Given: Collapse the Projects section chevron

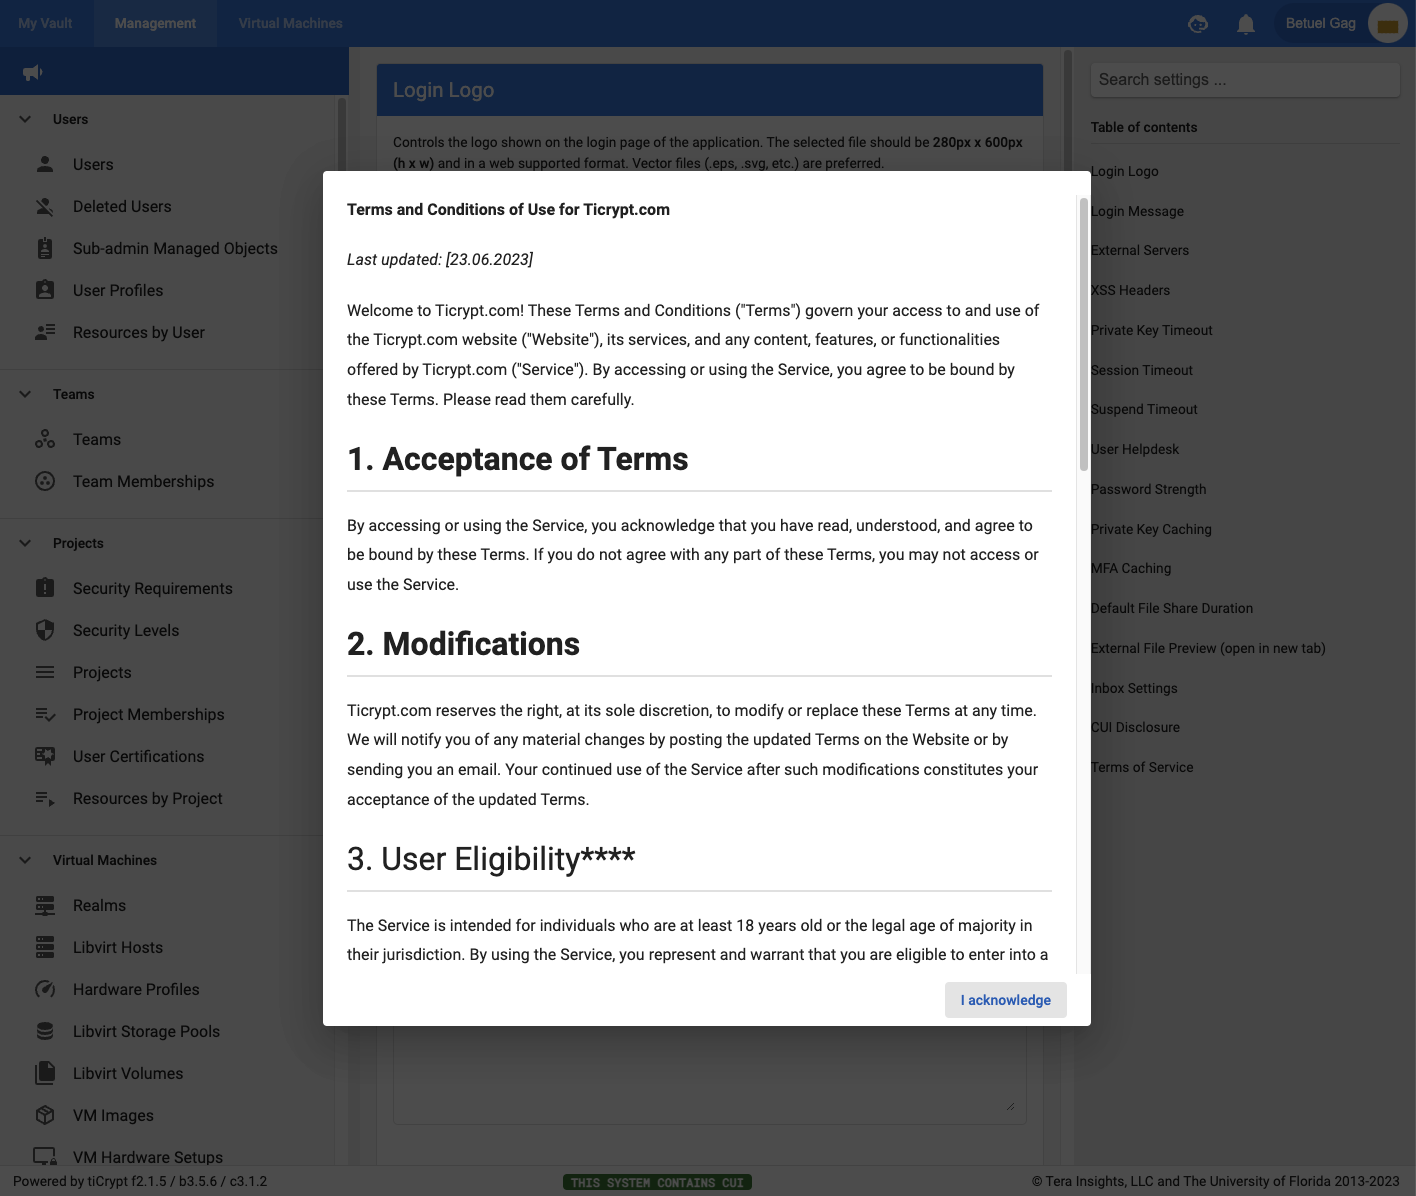Looking at the screenshot, I should tap(25, 543).
